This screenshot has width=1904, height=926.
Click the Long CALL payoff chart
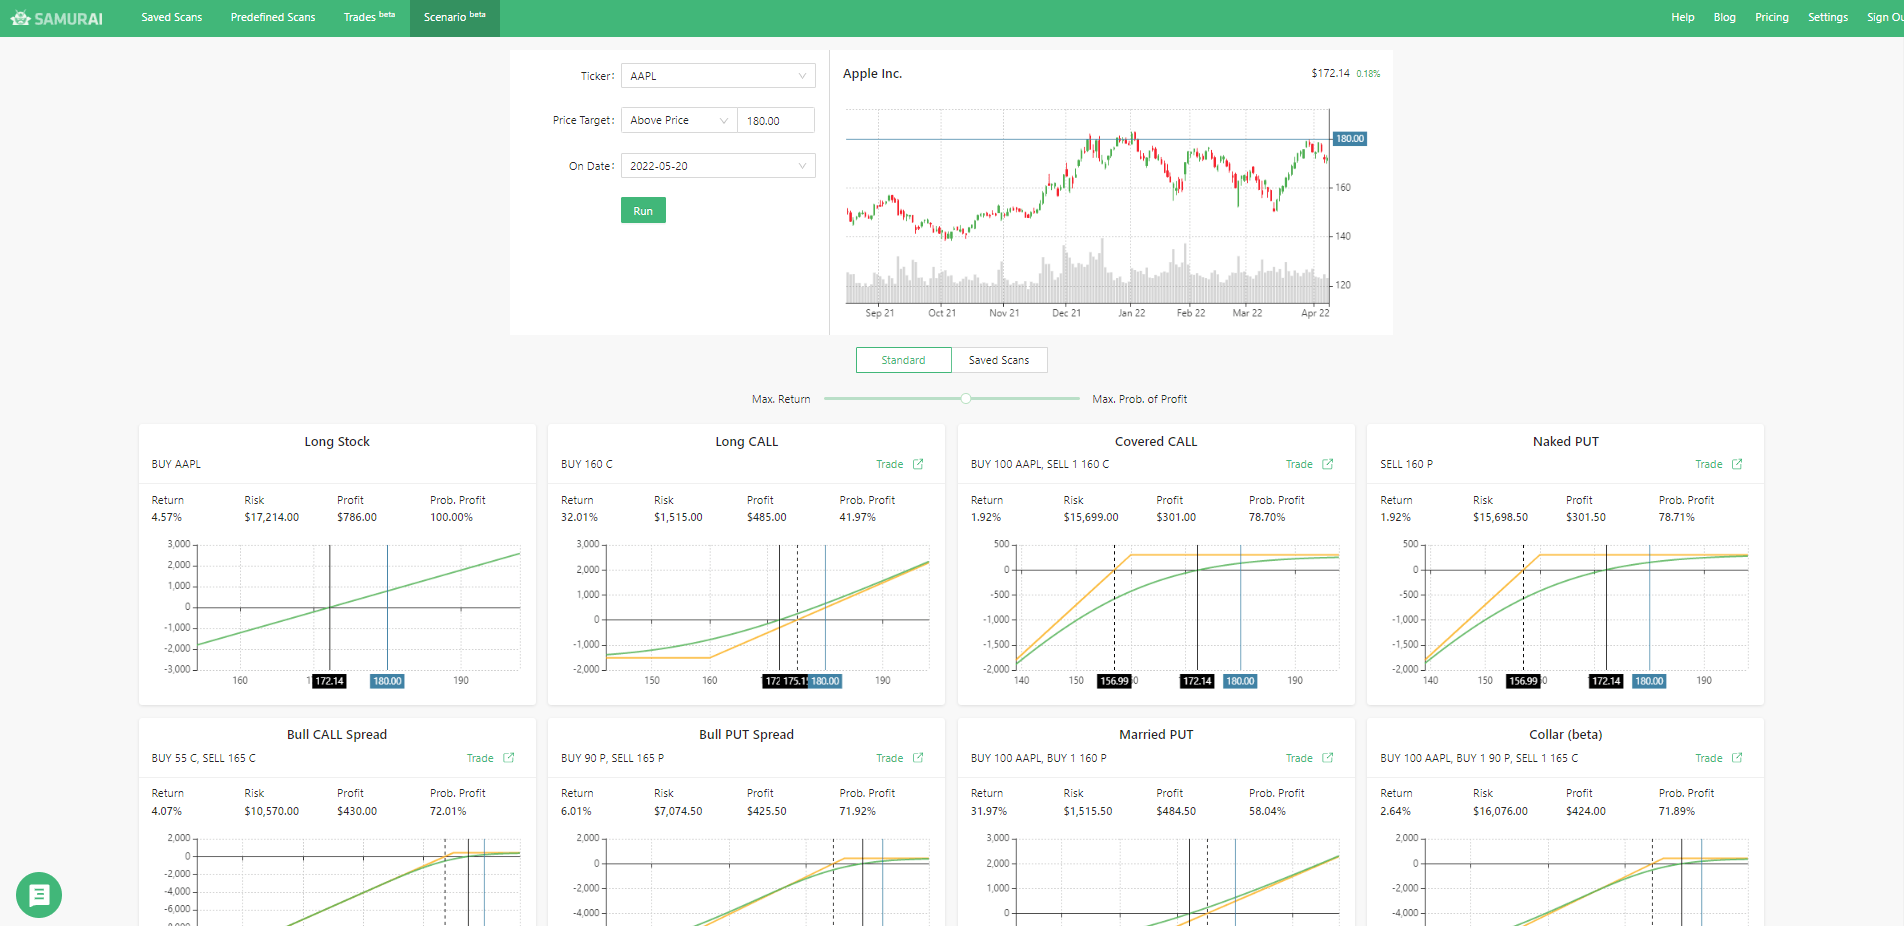(x=768, y=608)
